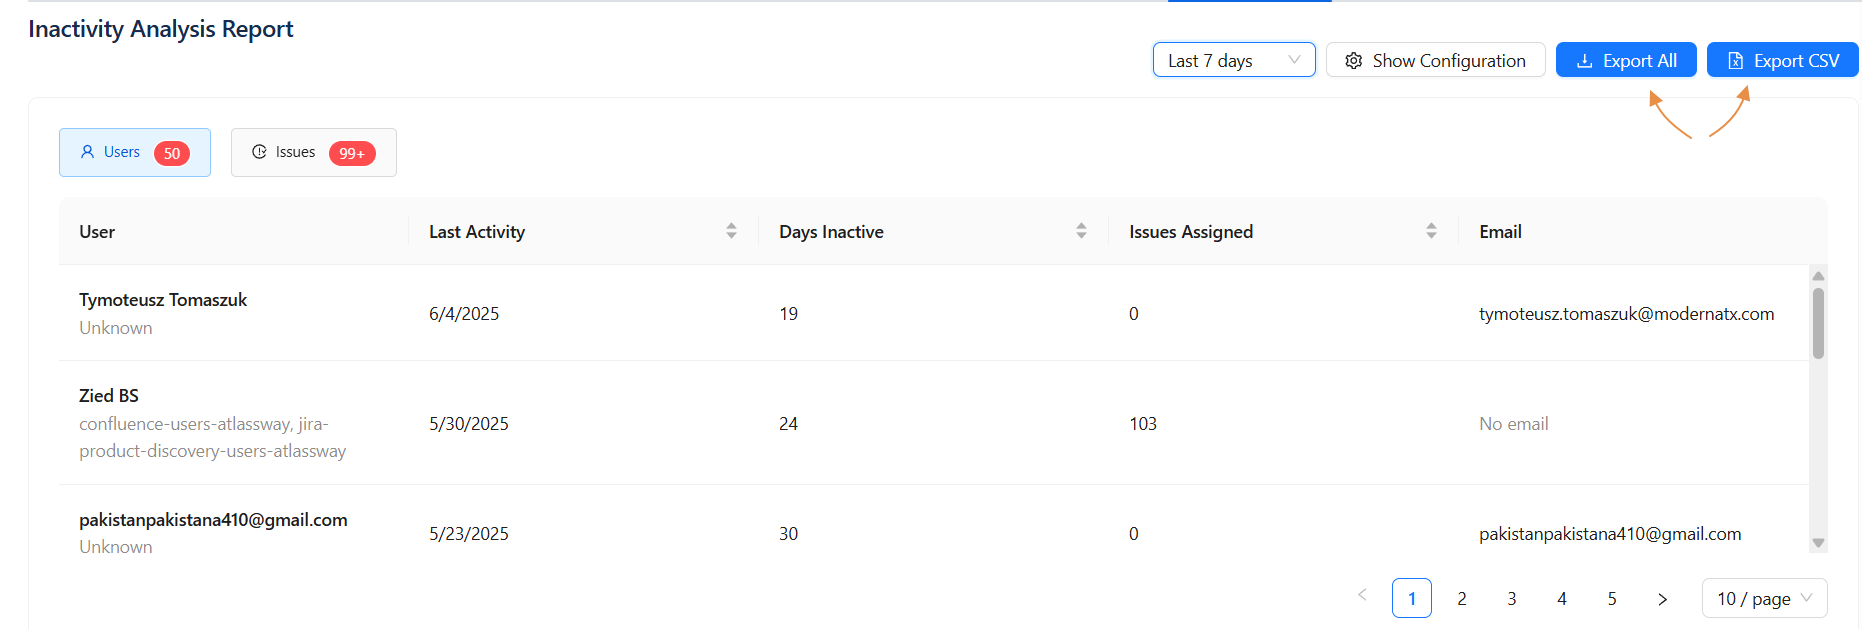The width and height of the screenshot is (1862, 629).
Task: Go to next page arrow
Action: [x=1662, y=599]
